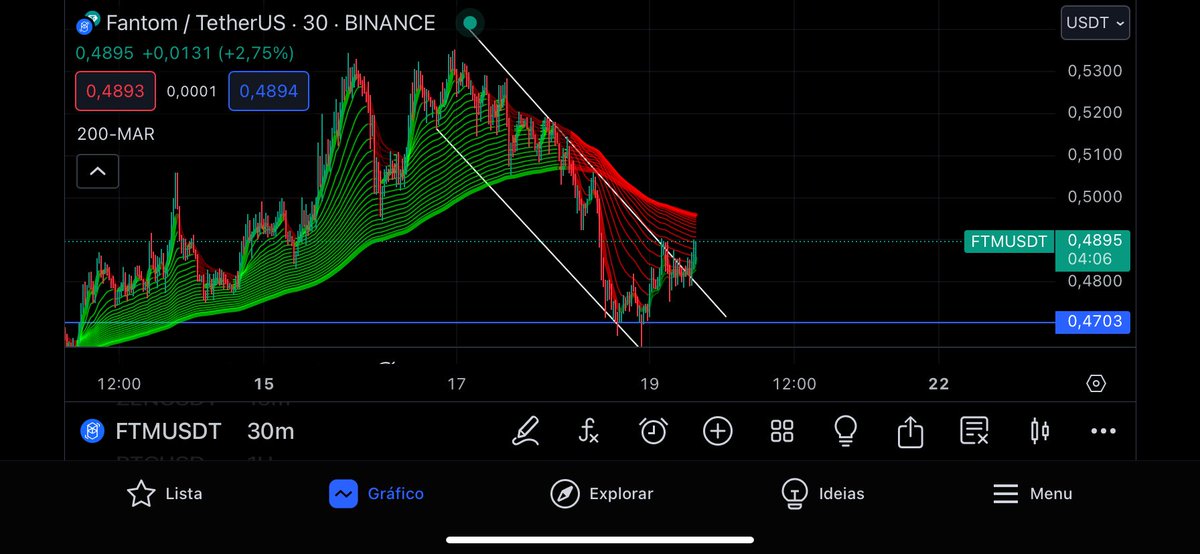Screen dimensions: 1200x554
Task: Tap the FTMUSDT symbol logo in toolbar
Action: pyautogui.click(x=92, y=432)
